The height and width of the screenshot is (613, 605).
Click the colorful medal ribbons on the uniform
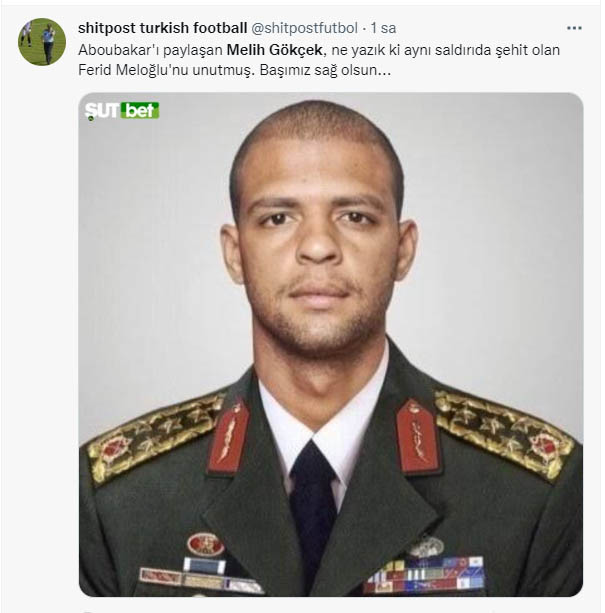click(x=423, y=576)
